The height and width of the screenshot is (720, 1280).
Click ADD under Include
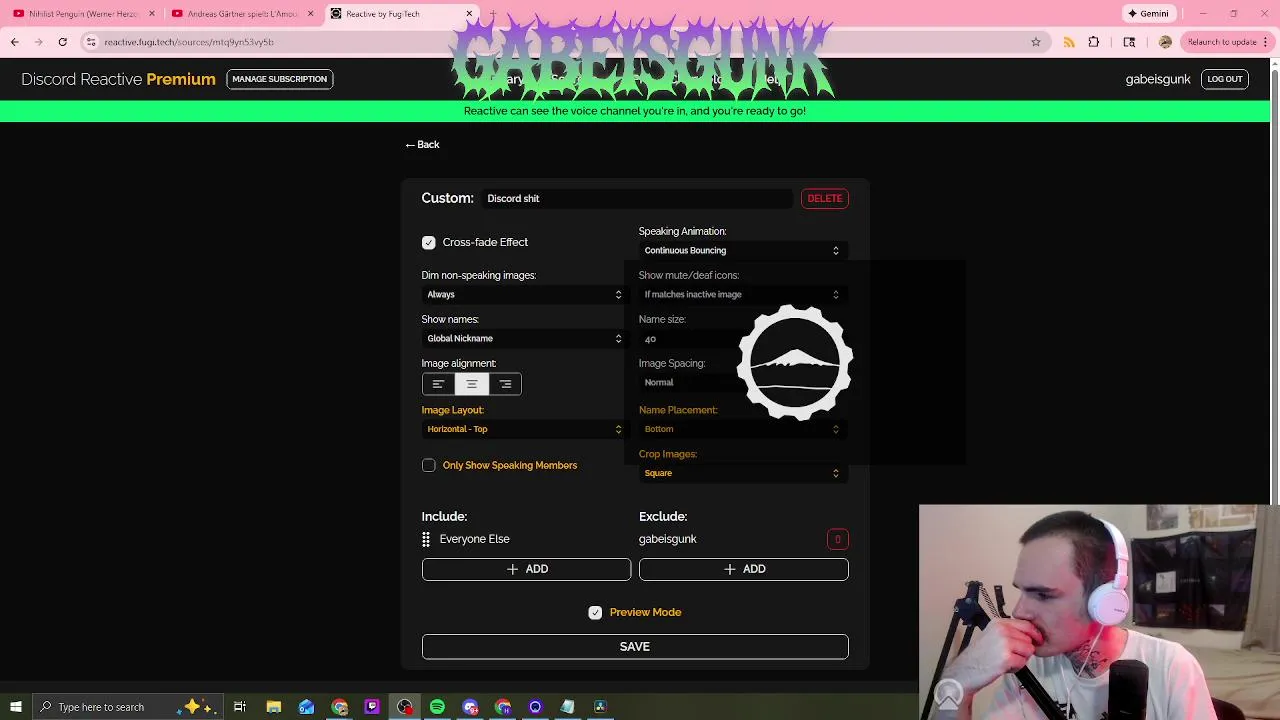tap(526, 569)
